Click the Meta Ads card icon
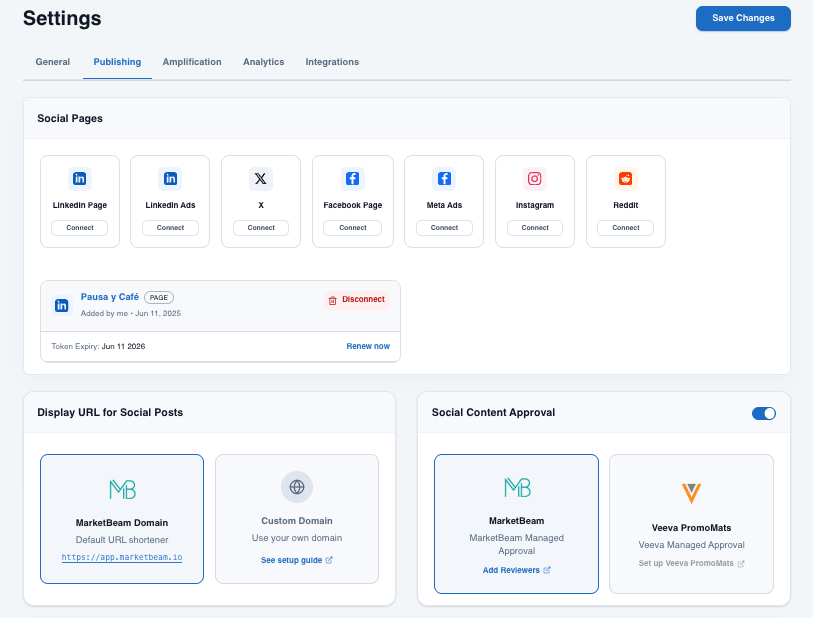The image size is (813, 618). point(444,179)
